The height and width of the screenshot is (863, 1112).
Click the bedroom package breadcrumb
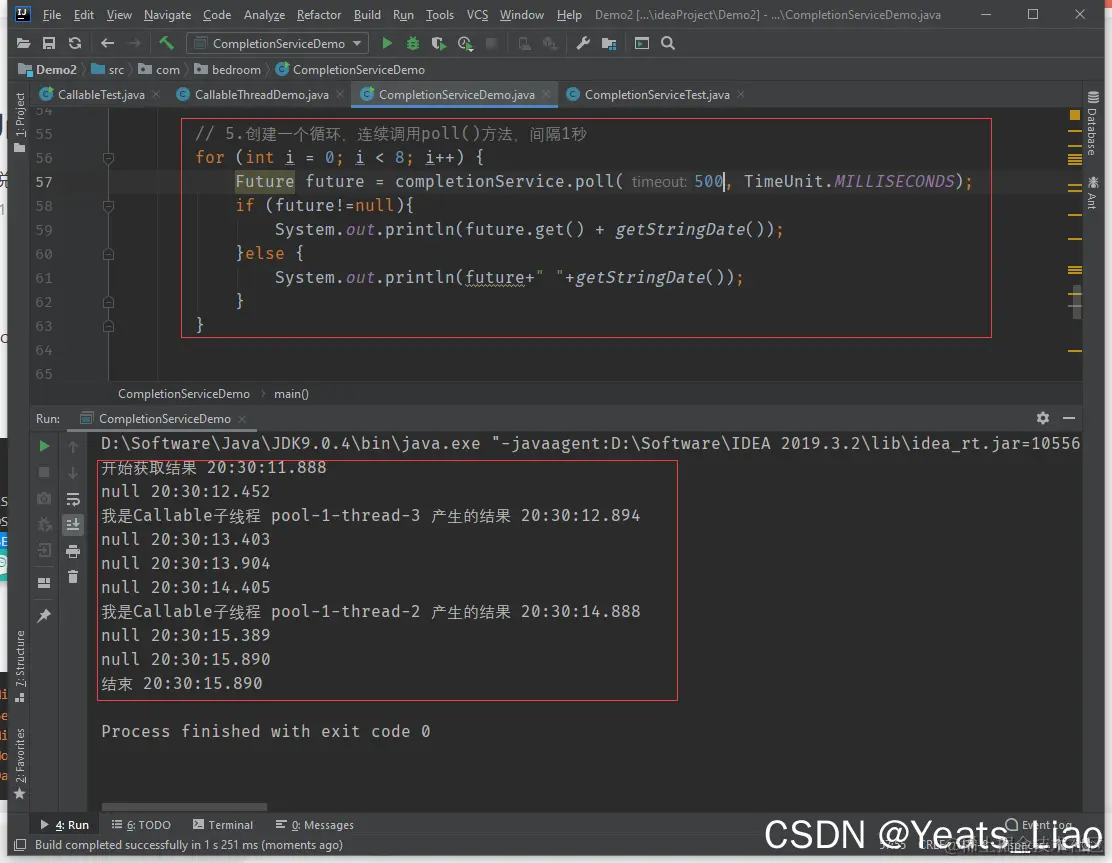click(228, 69)
